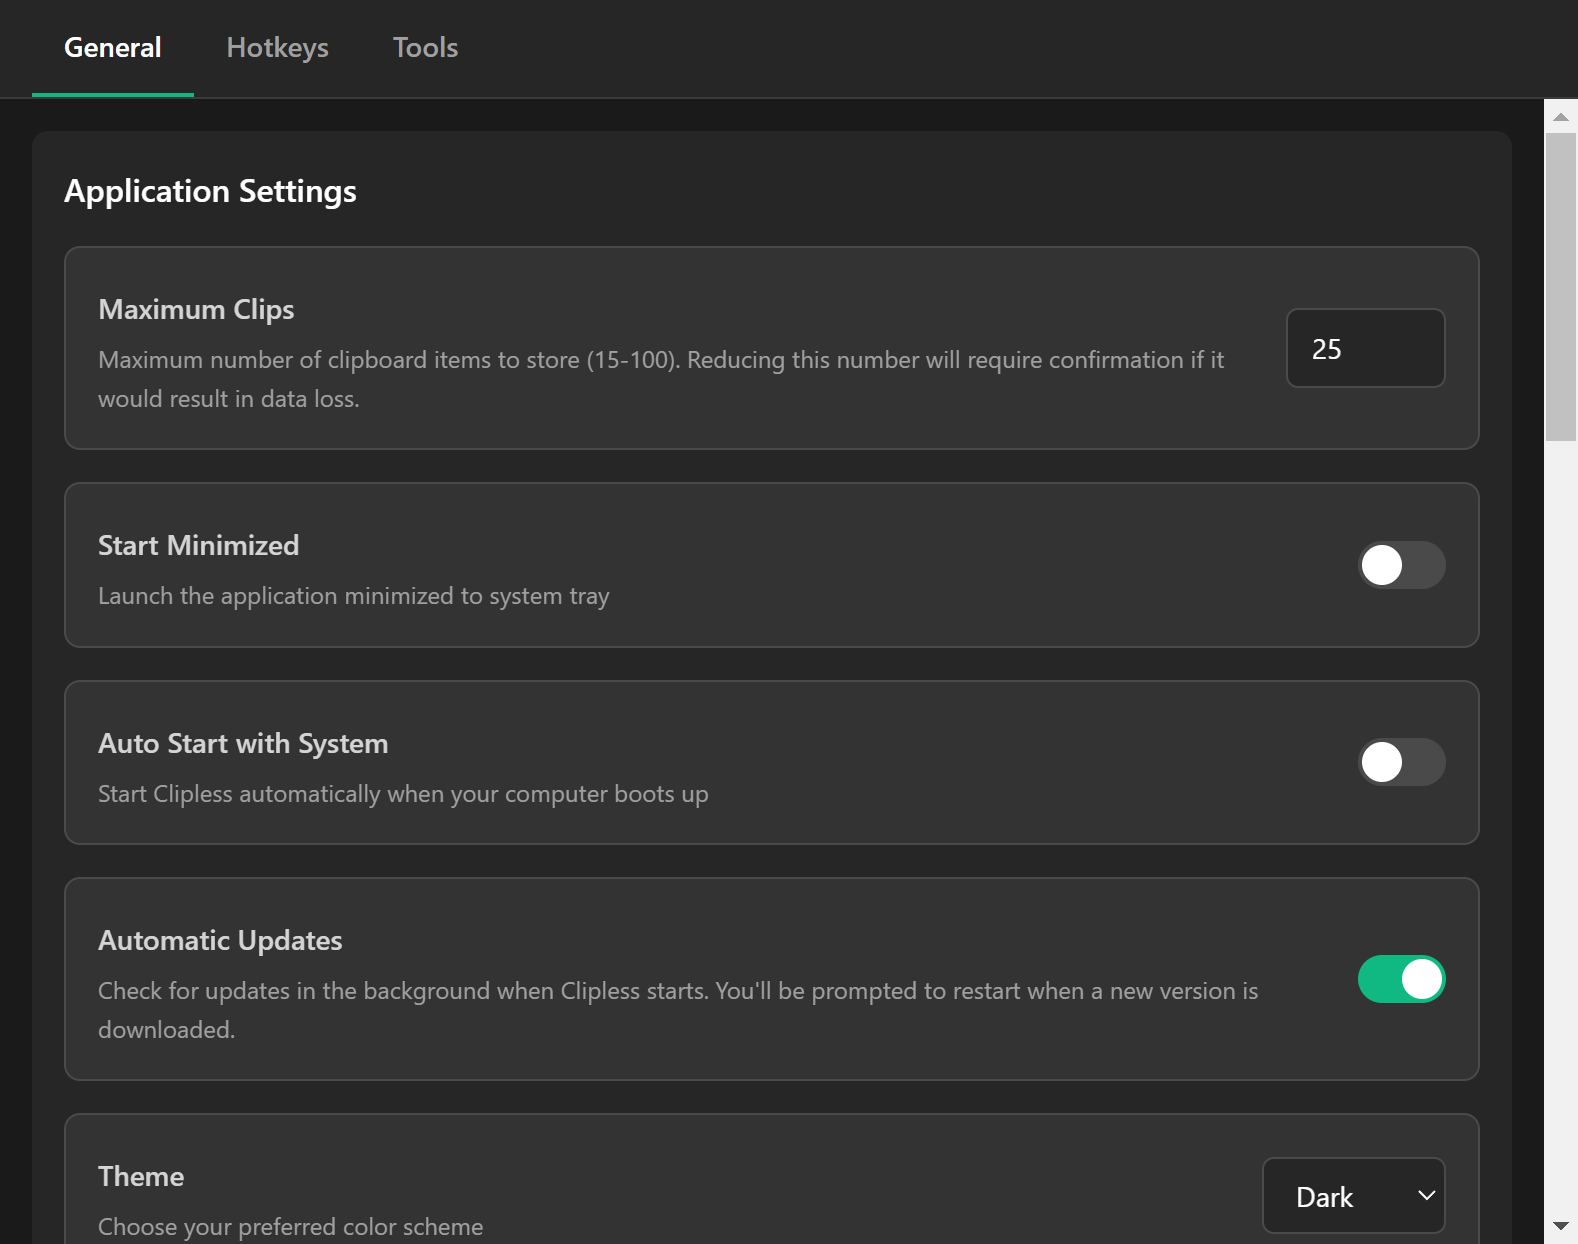Open the Tools tab
1578x1244 pixels.
pos(425,48)
